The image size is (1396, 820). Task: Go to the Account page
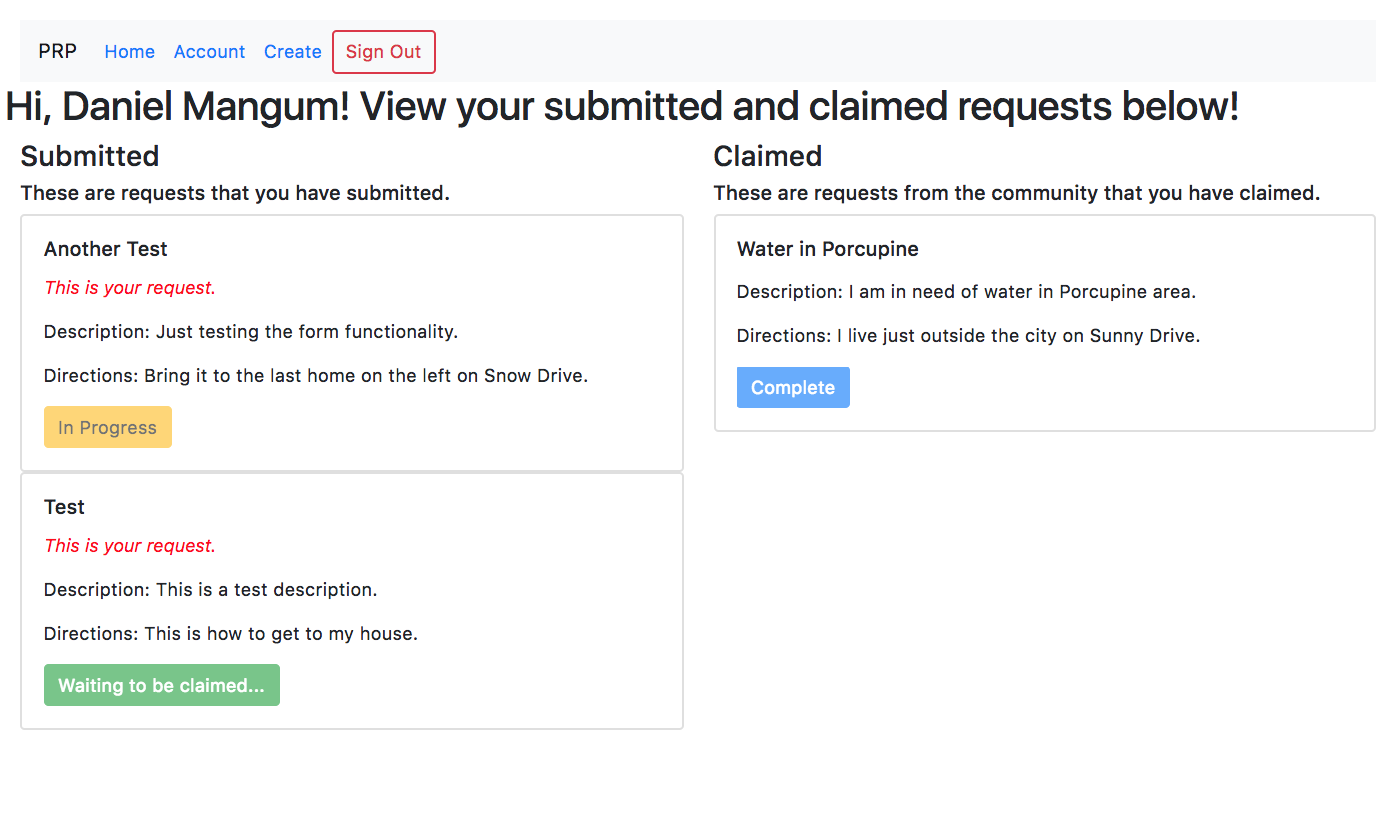[x=209, y=52]
